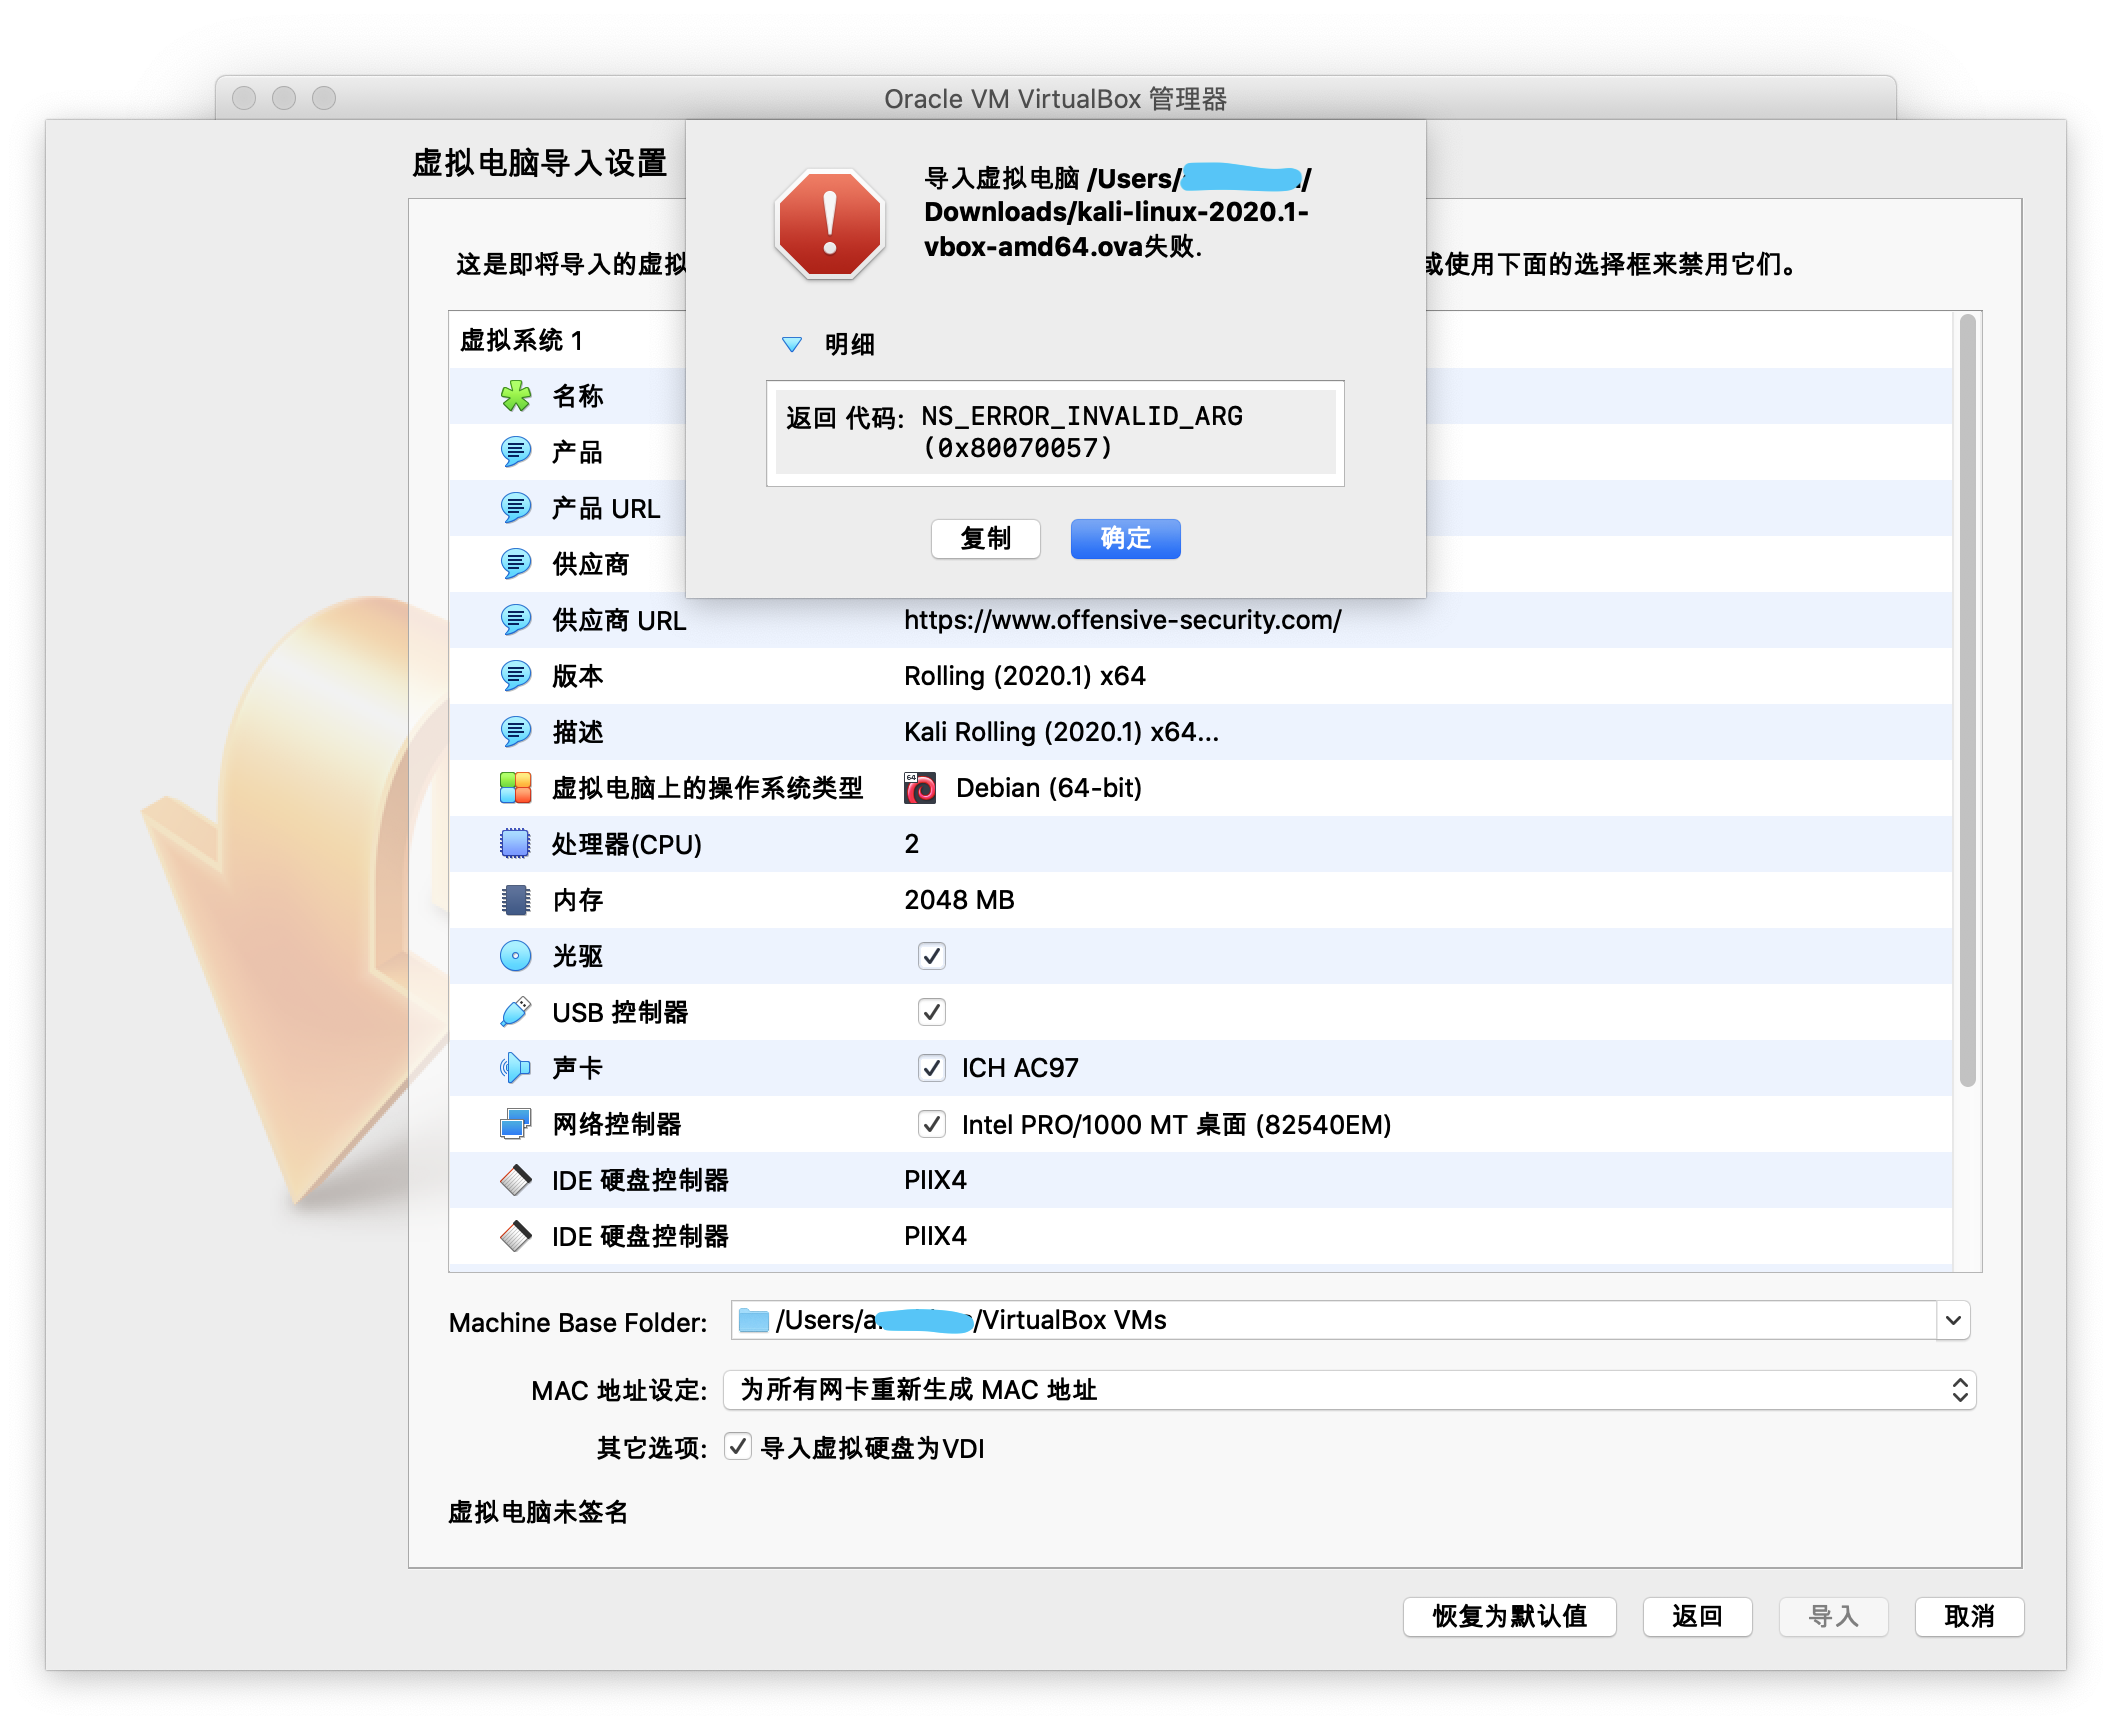Toggle 导入虚拟硬盘为VDI checkbox
This screenshot has height=1724, width=2112.
pos(738,1447)
